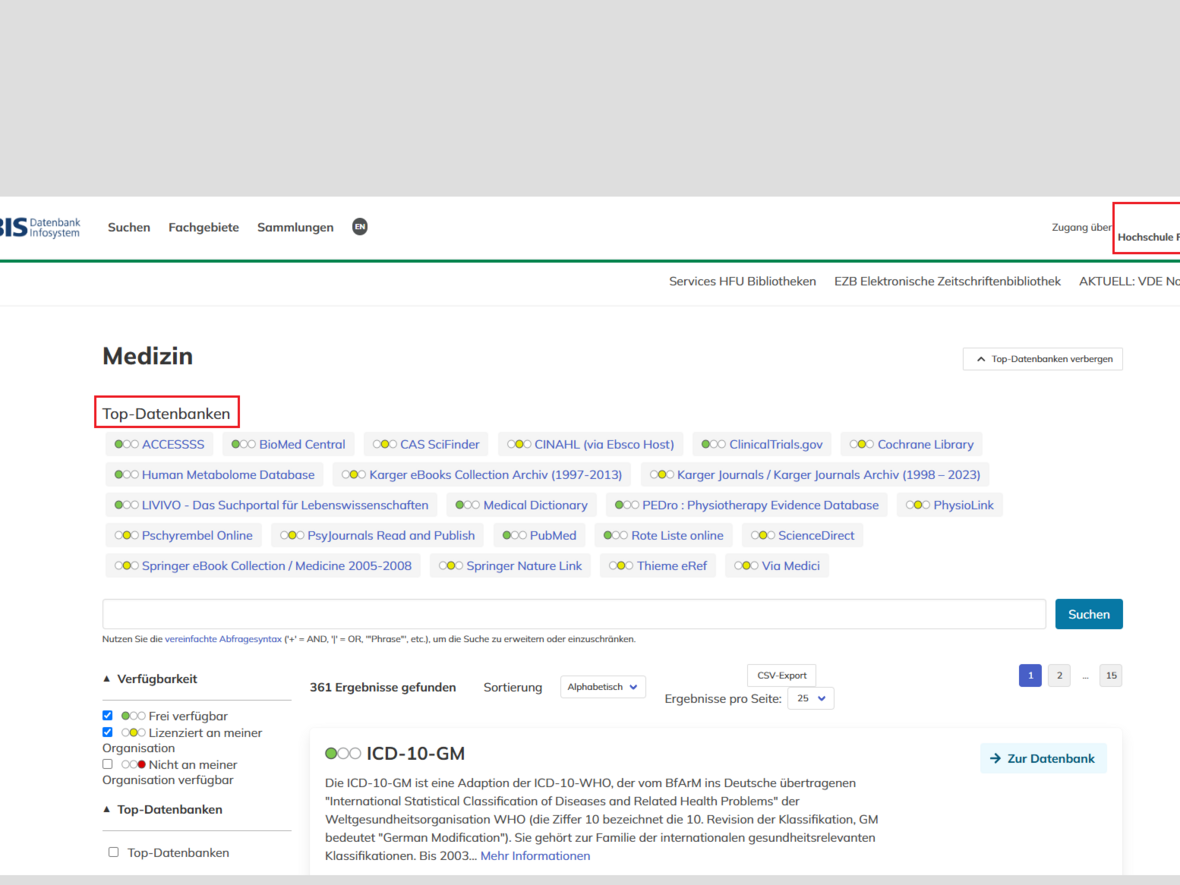Open Thieme eRef database
This screenshot has width=1180, height=885.
point(658,566)
